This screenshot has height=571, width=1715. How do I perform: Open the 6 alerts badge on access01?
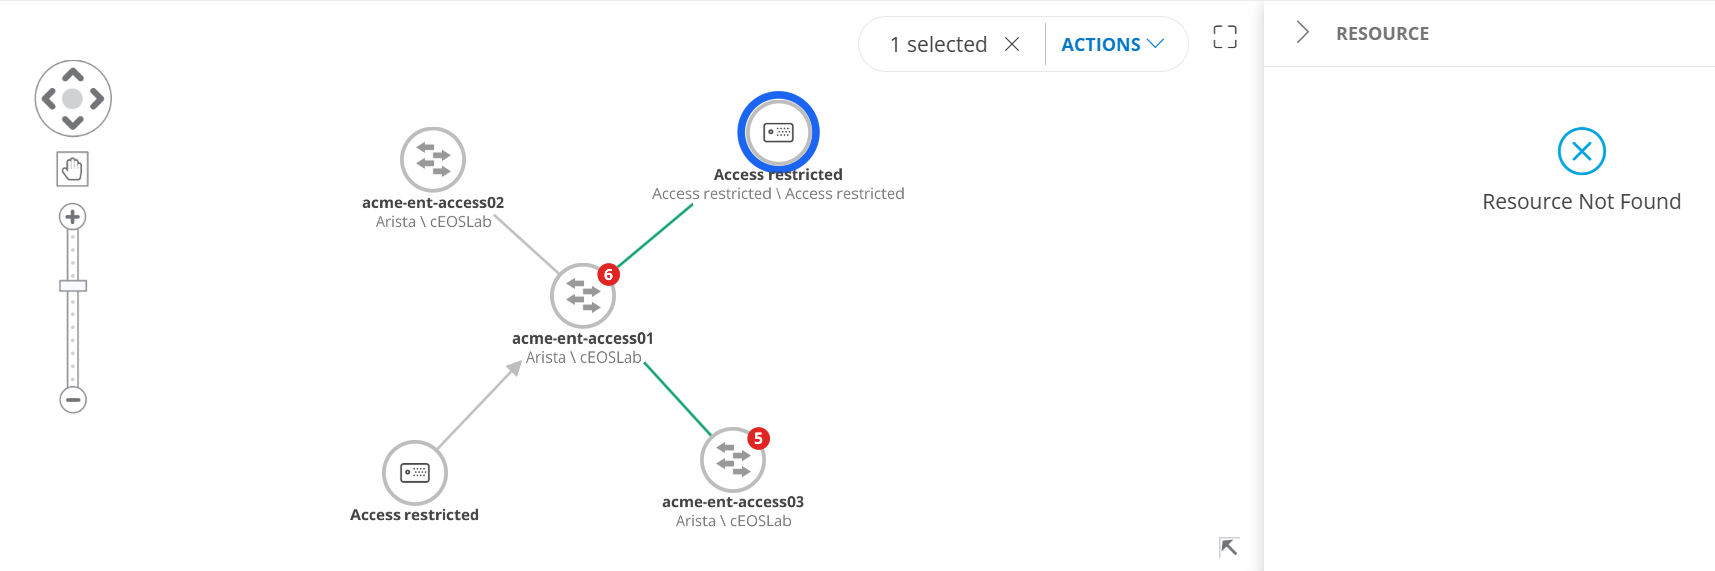coord(608,275)
